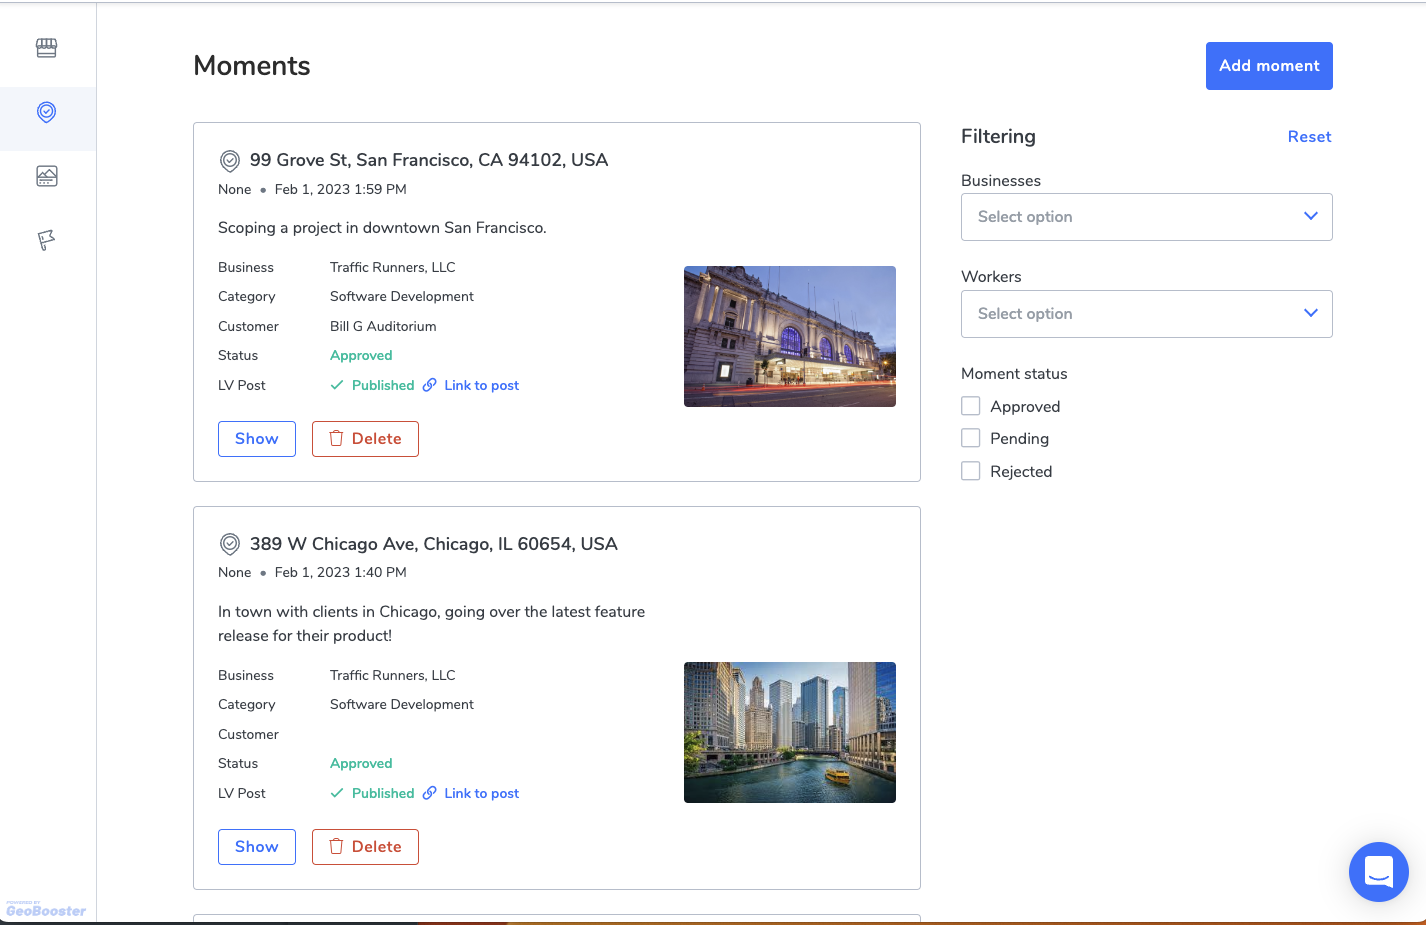
Task: Check the Pending status filter
Action: point(971,438)
